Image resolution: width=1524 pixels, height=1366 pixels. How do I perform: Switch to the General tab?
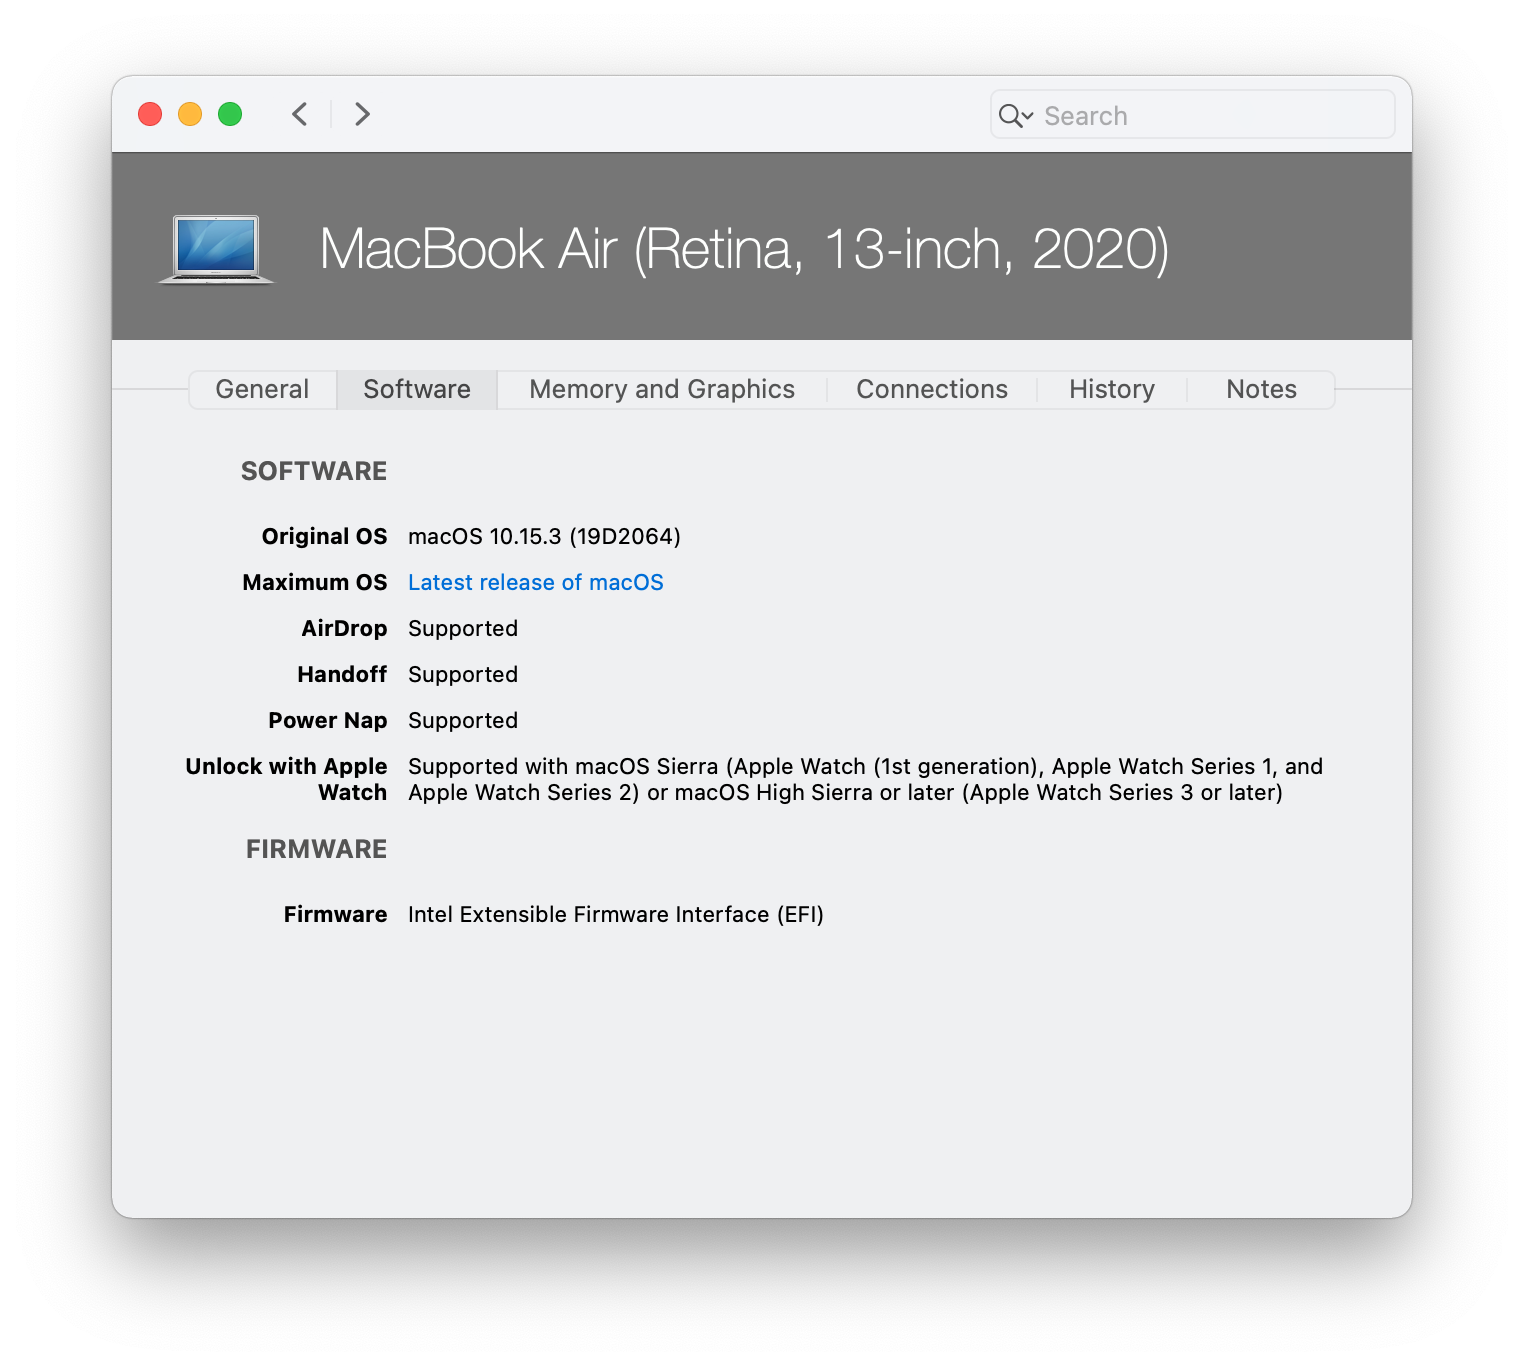[x=262, y=389]
